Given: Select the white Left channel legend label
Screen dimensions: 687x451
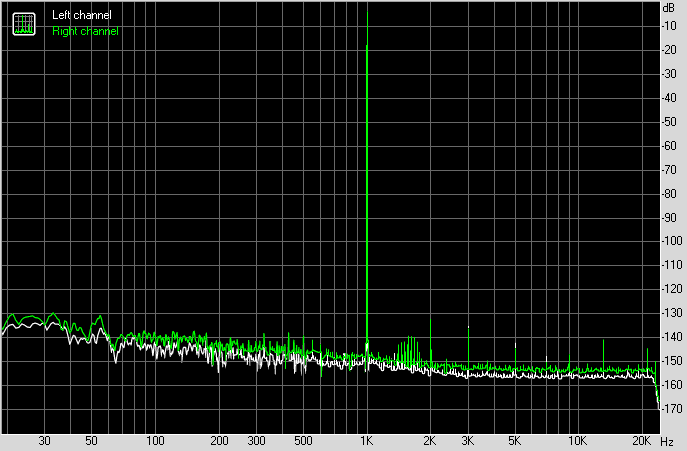Looking at the screenshot, I should (82, 16).
